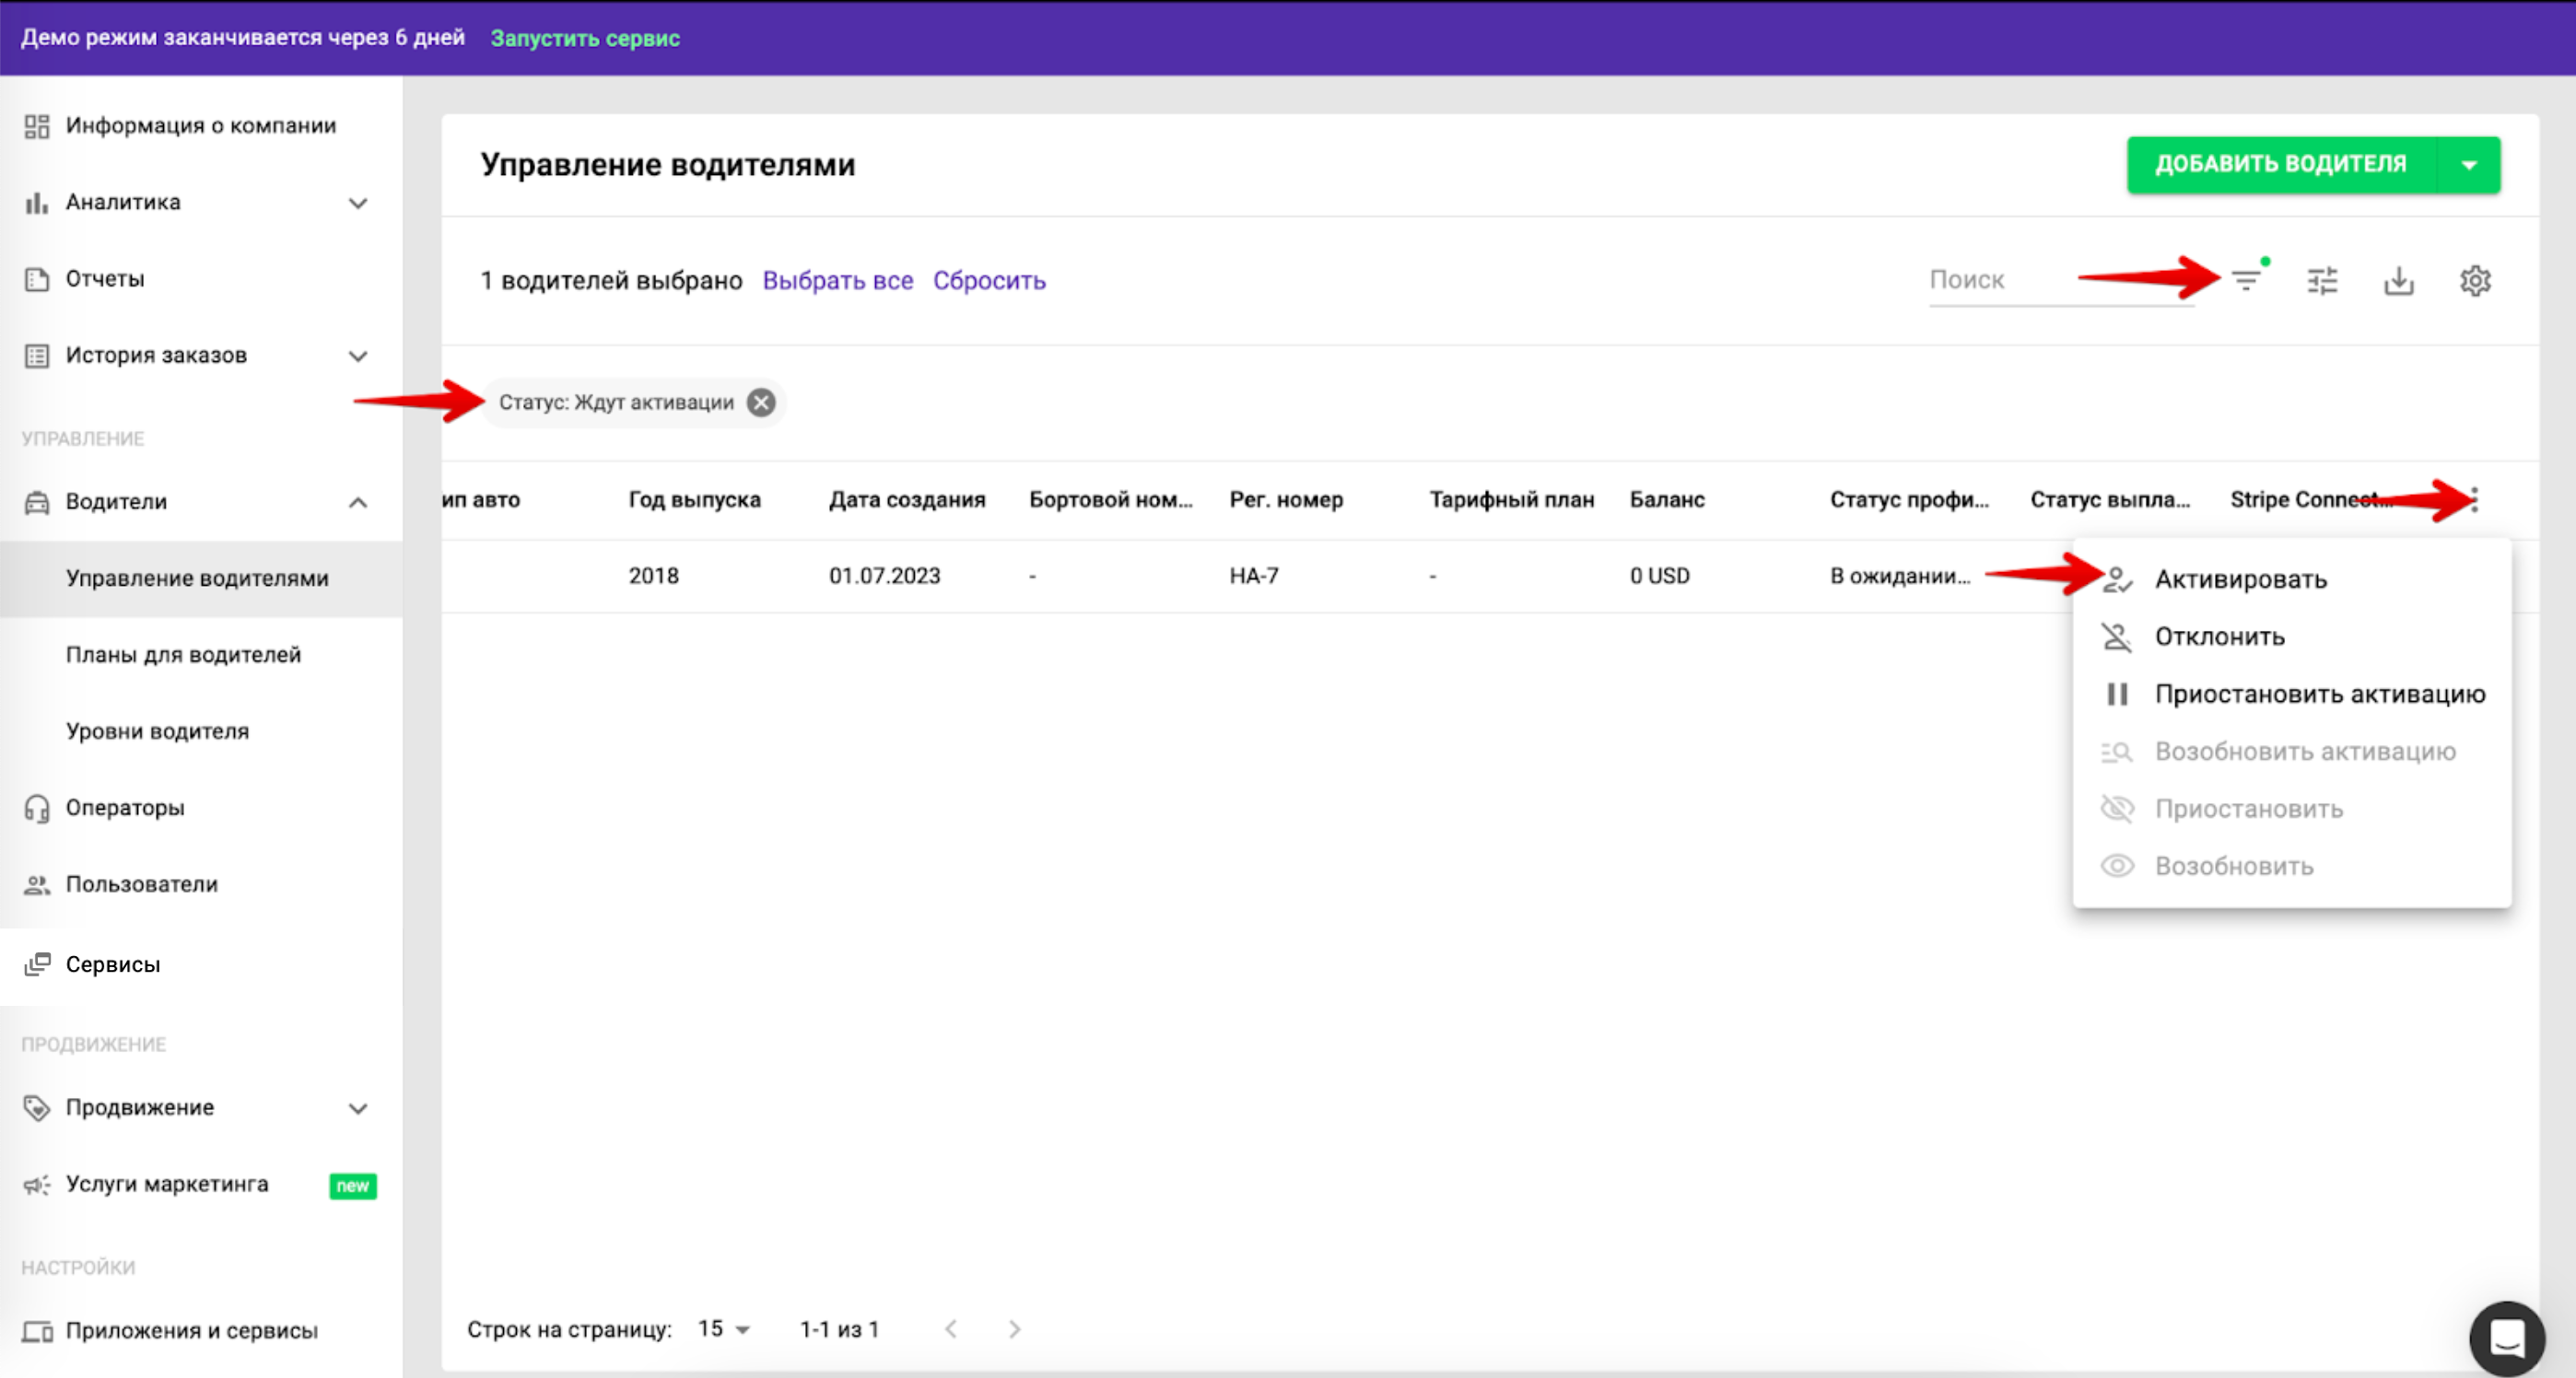Screen dimensions: 2576x1378
Task: Open column tuning sliders icon
Action: pyautogui.click(x=2322, y=281)
